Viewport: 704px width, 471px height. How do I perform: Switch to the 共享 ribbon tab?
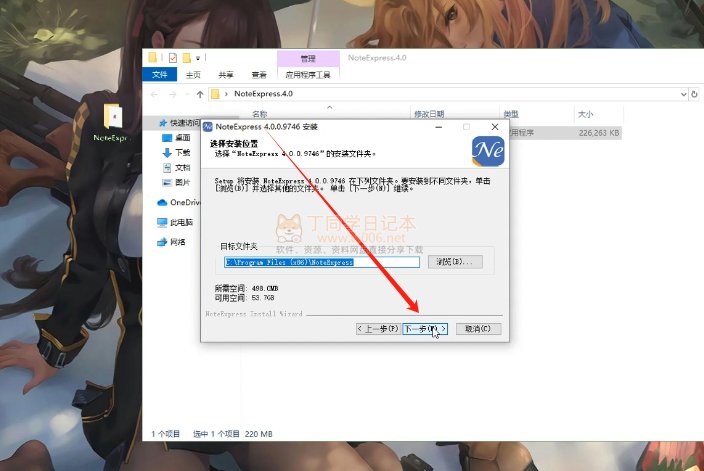(x=226, y=75)
